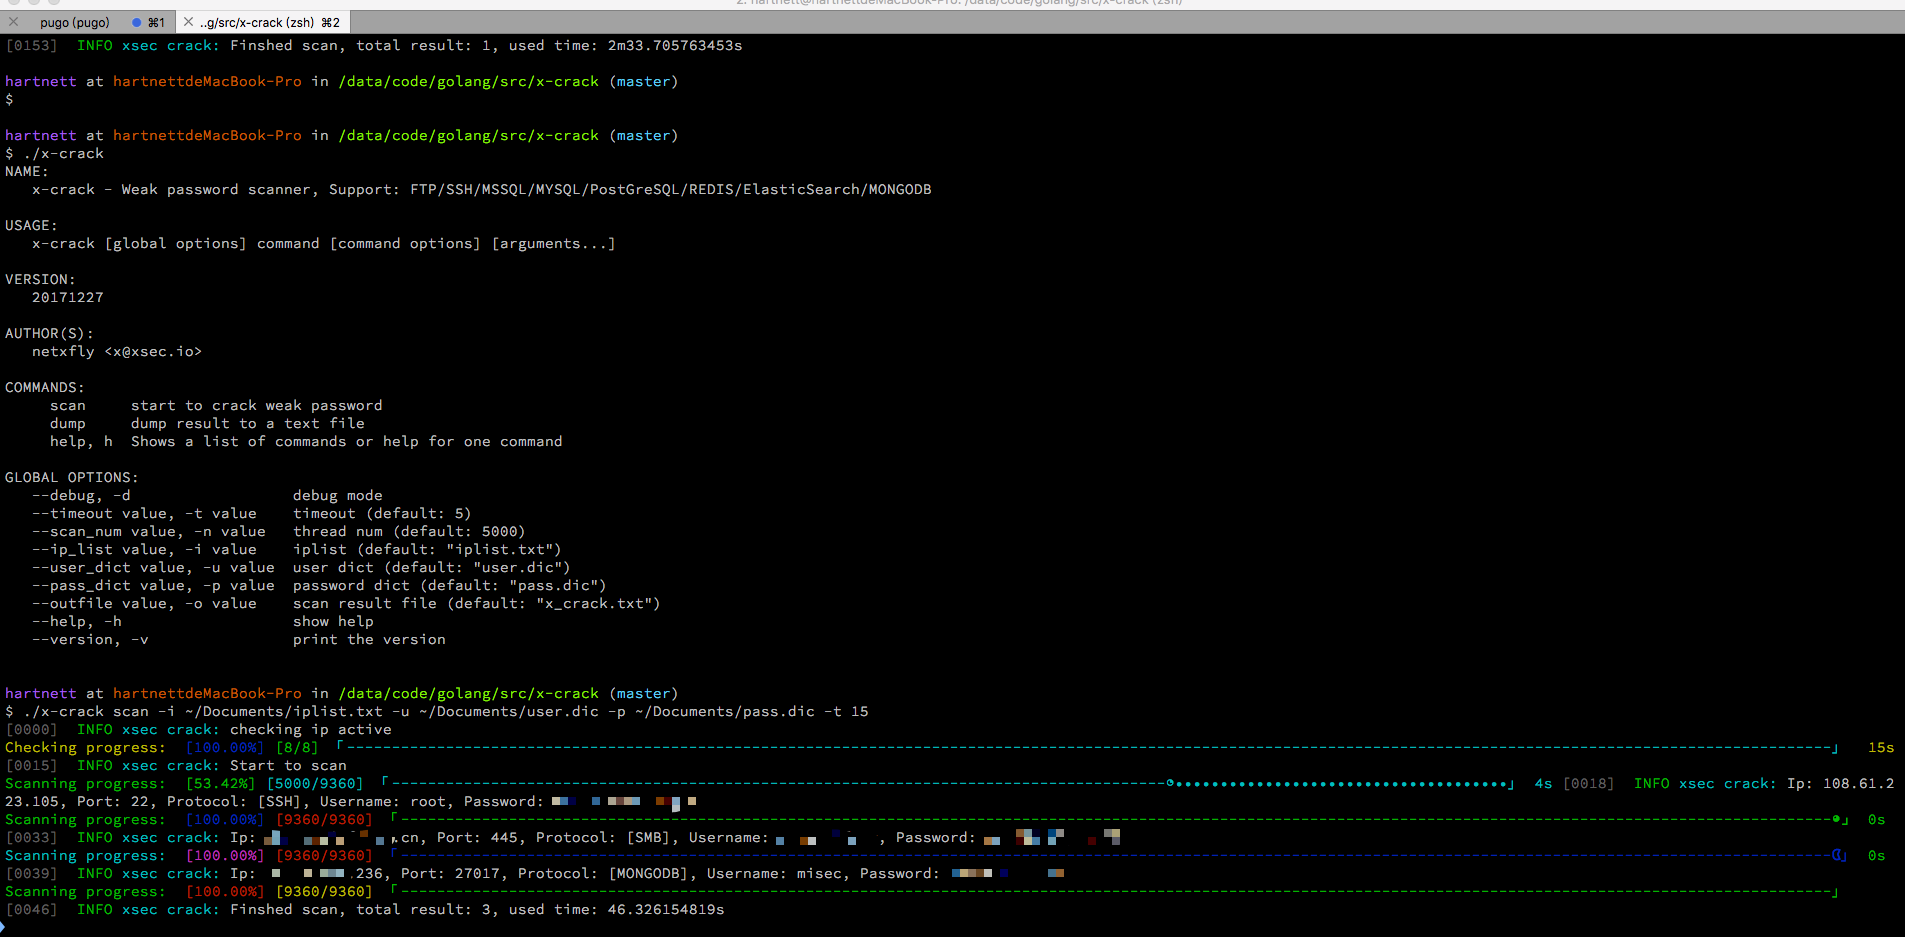
Task: Click the '--debug, -d' option
Action: 81,496
